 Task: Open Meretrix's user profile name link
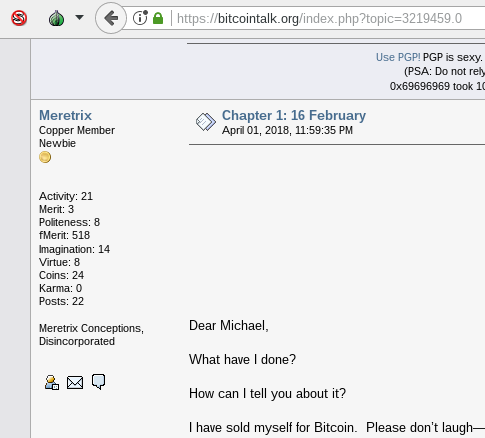click(x=65, y=115)
